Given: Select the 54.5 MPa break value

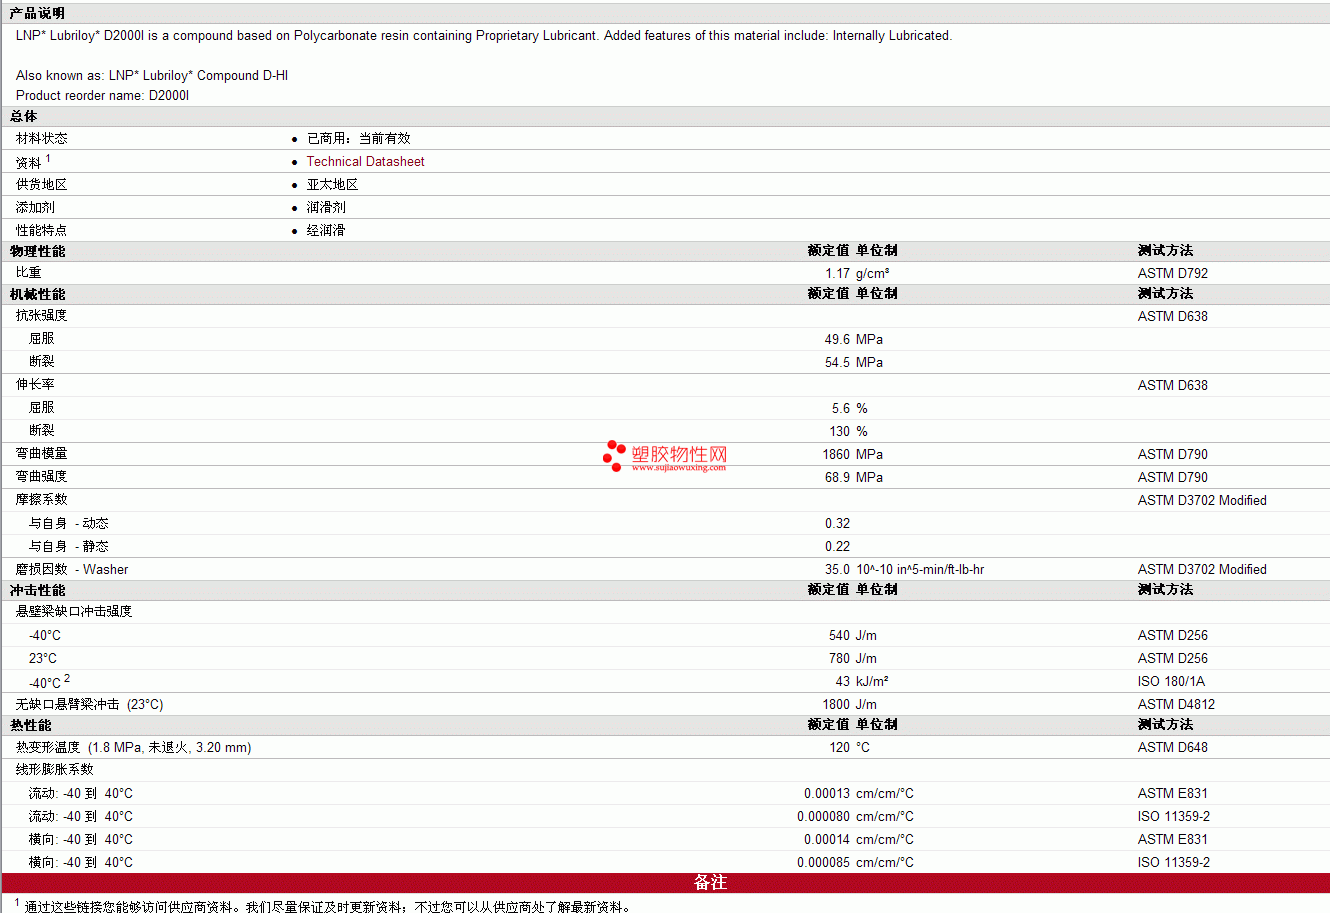Looking at the screenshot, I should click(854, 362).
